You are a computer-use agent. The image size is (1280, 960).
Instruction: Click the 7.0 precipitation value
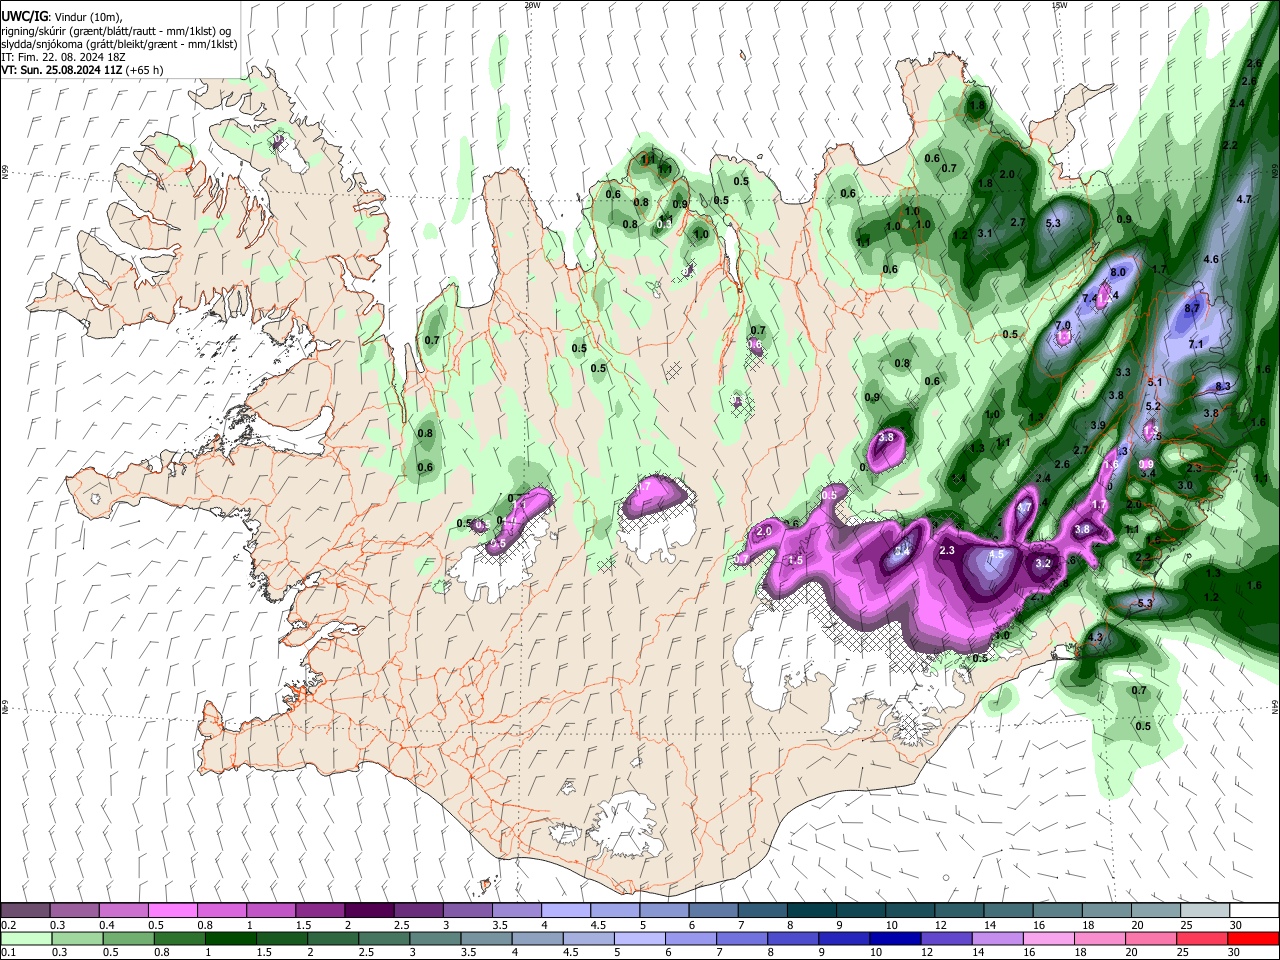(x=1063, y=325)
